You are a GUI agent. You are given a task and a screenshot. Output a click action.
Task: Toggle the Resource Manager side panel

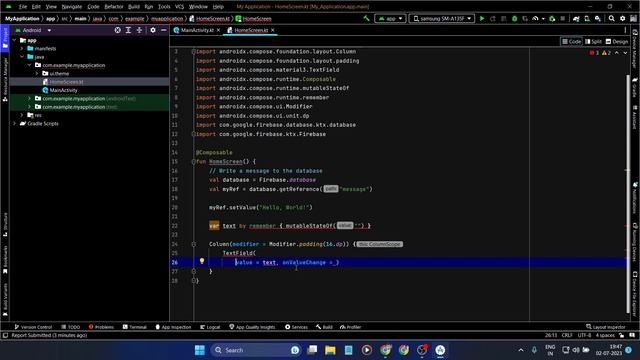[5, 80]
